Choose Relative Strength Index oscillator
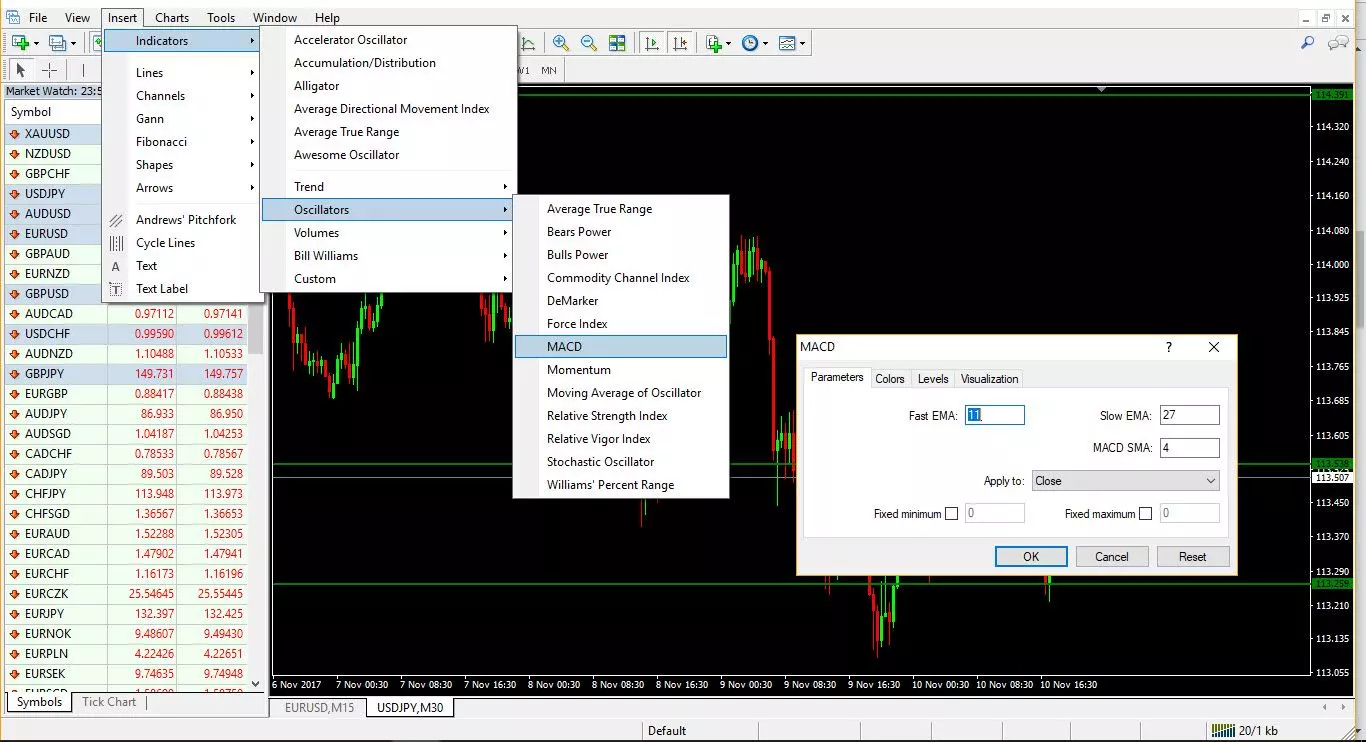This screenshot has width=1366, height=742. pos(621,416)
